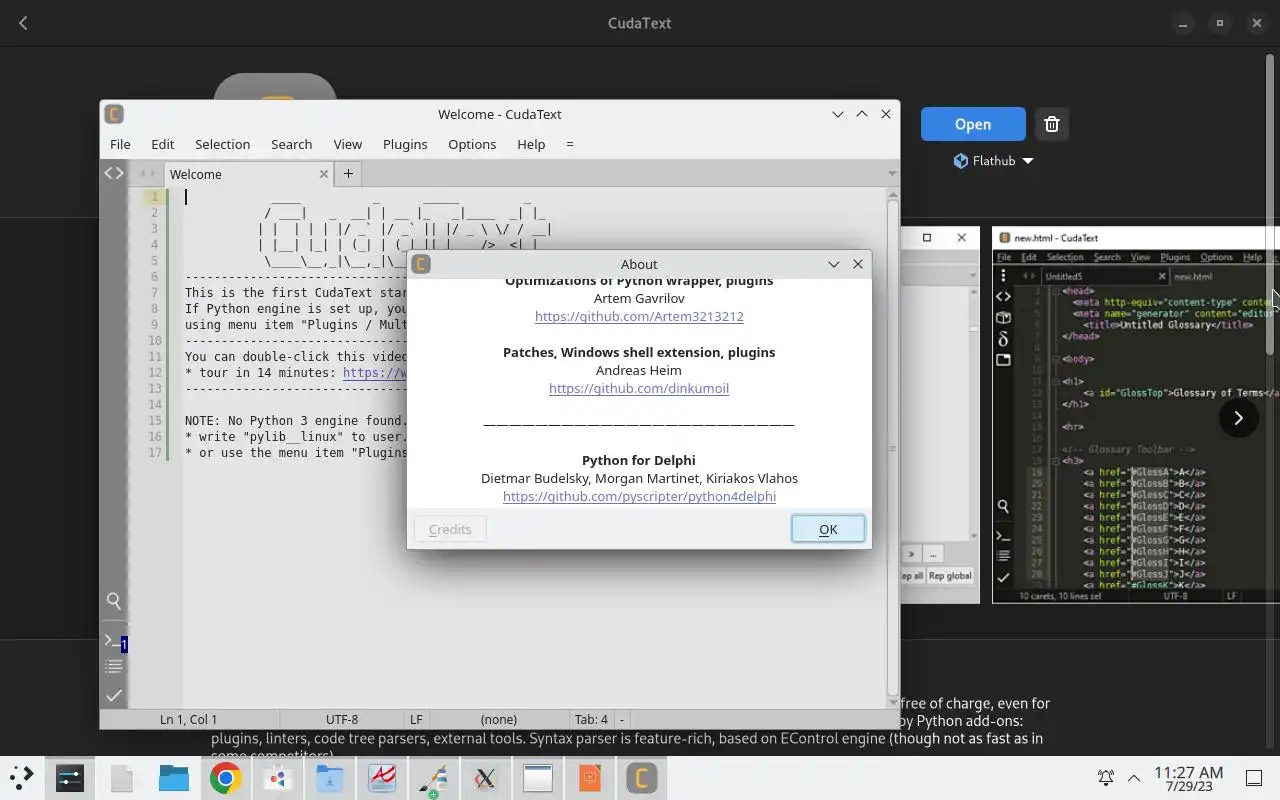The height and width of the screenshot is (800, 1280).
Task: Show hidden system tray icons arrow
Action: pyautogui.click(x=1133, y=778)
